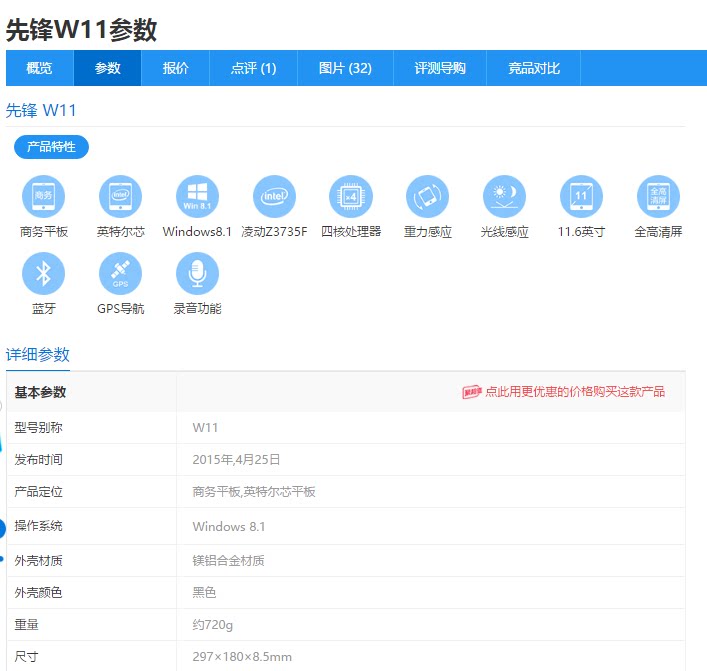
Task: Click the 约720g weight value
Action: (213, 625)
